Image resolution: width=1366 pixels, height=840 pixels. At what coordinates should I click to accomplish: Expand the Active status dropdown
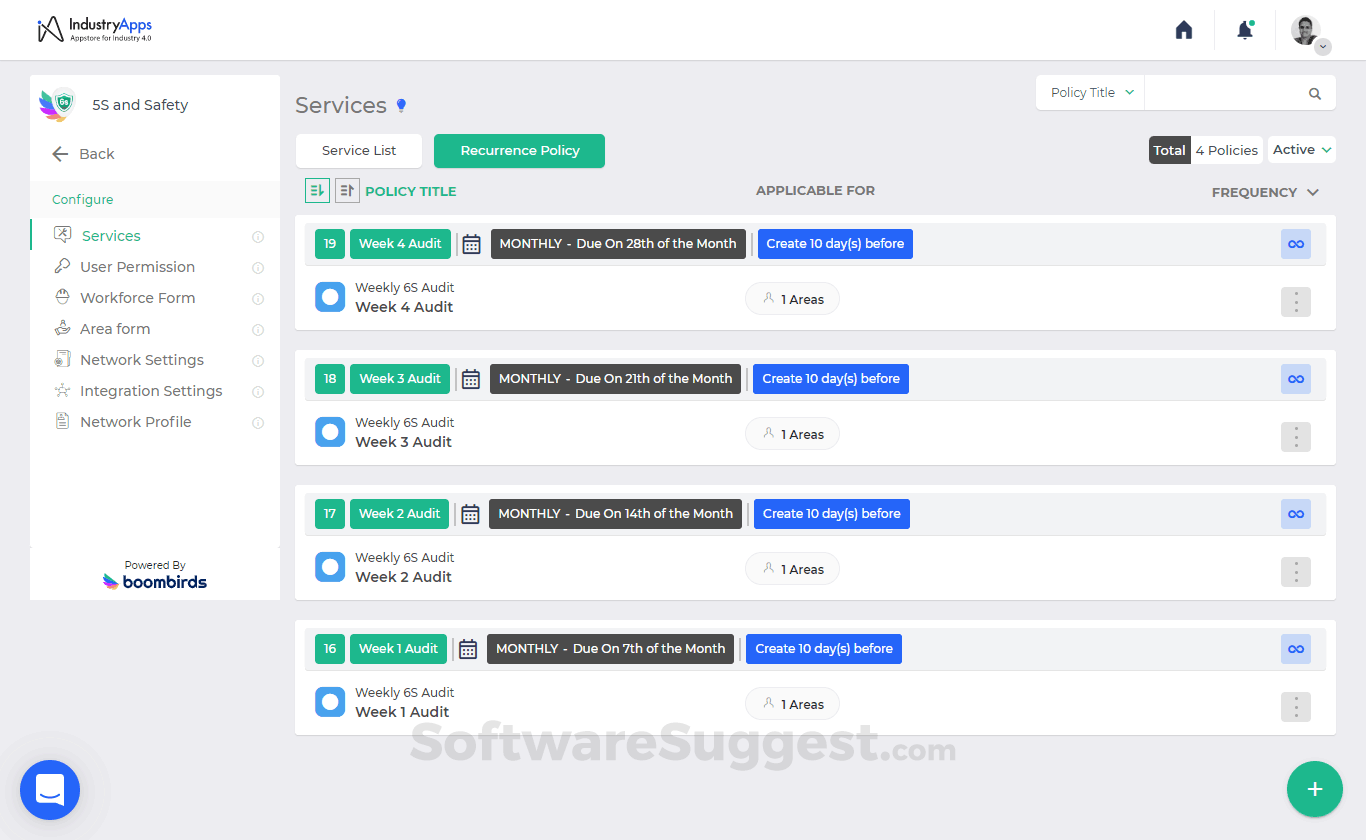1302,150
